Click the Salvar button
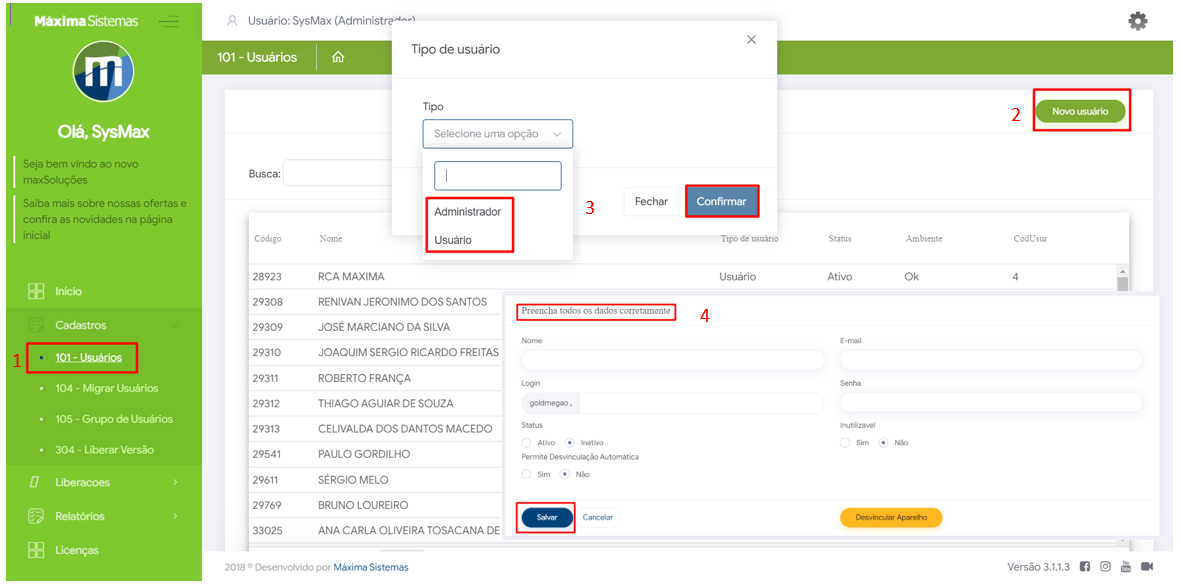The width and height of the screenshot is (1181, 586). pos(548,517)
